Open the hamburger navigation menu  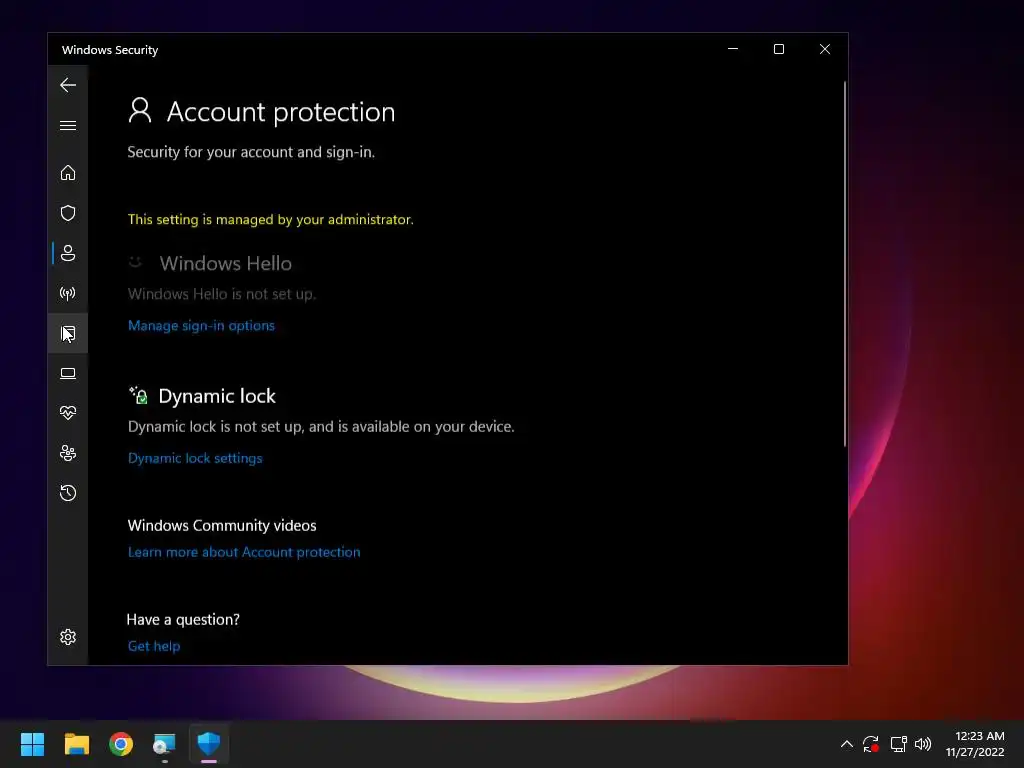[x=68, y=125]
